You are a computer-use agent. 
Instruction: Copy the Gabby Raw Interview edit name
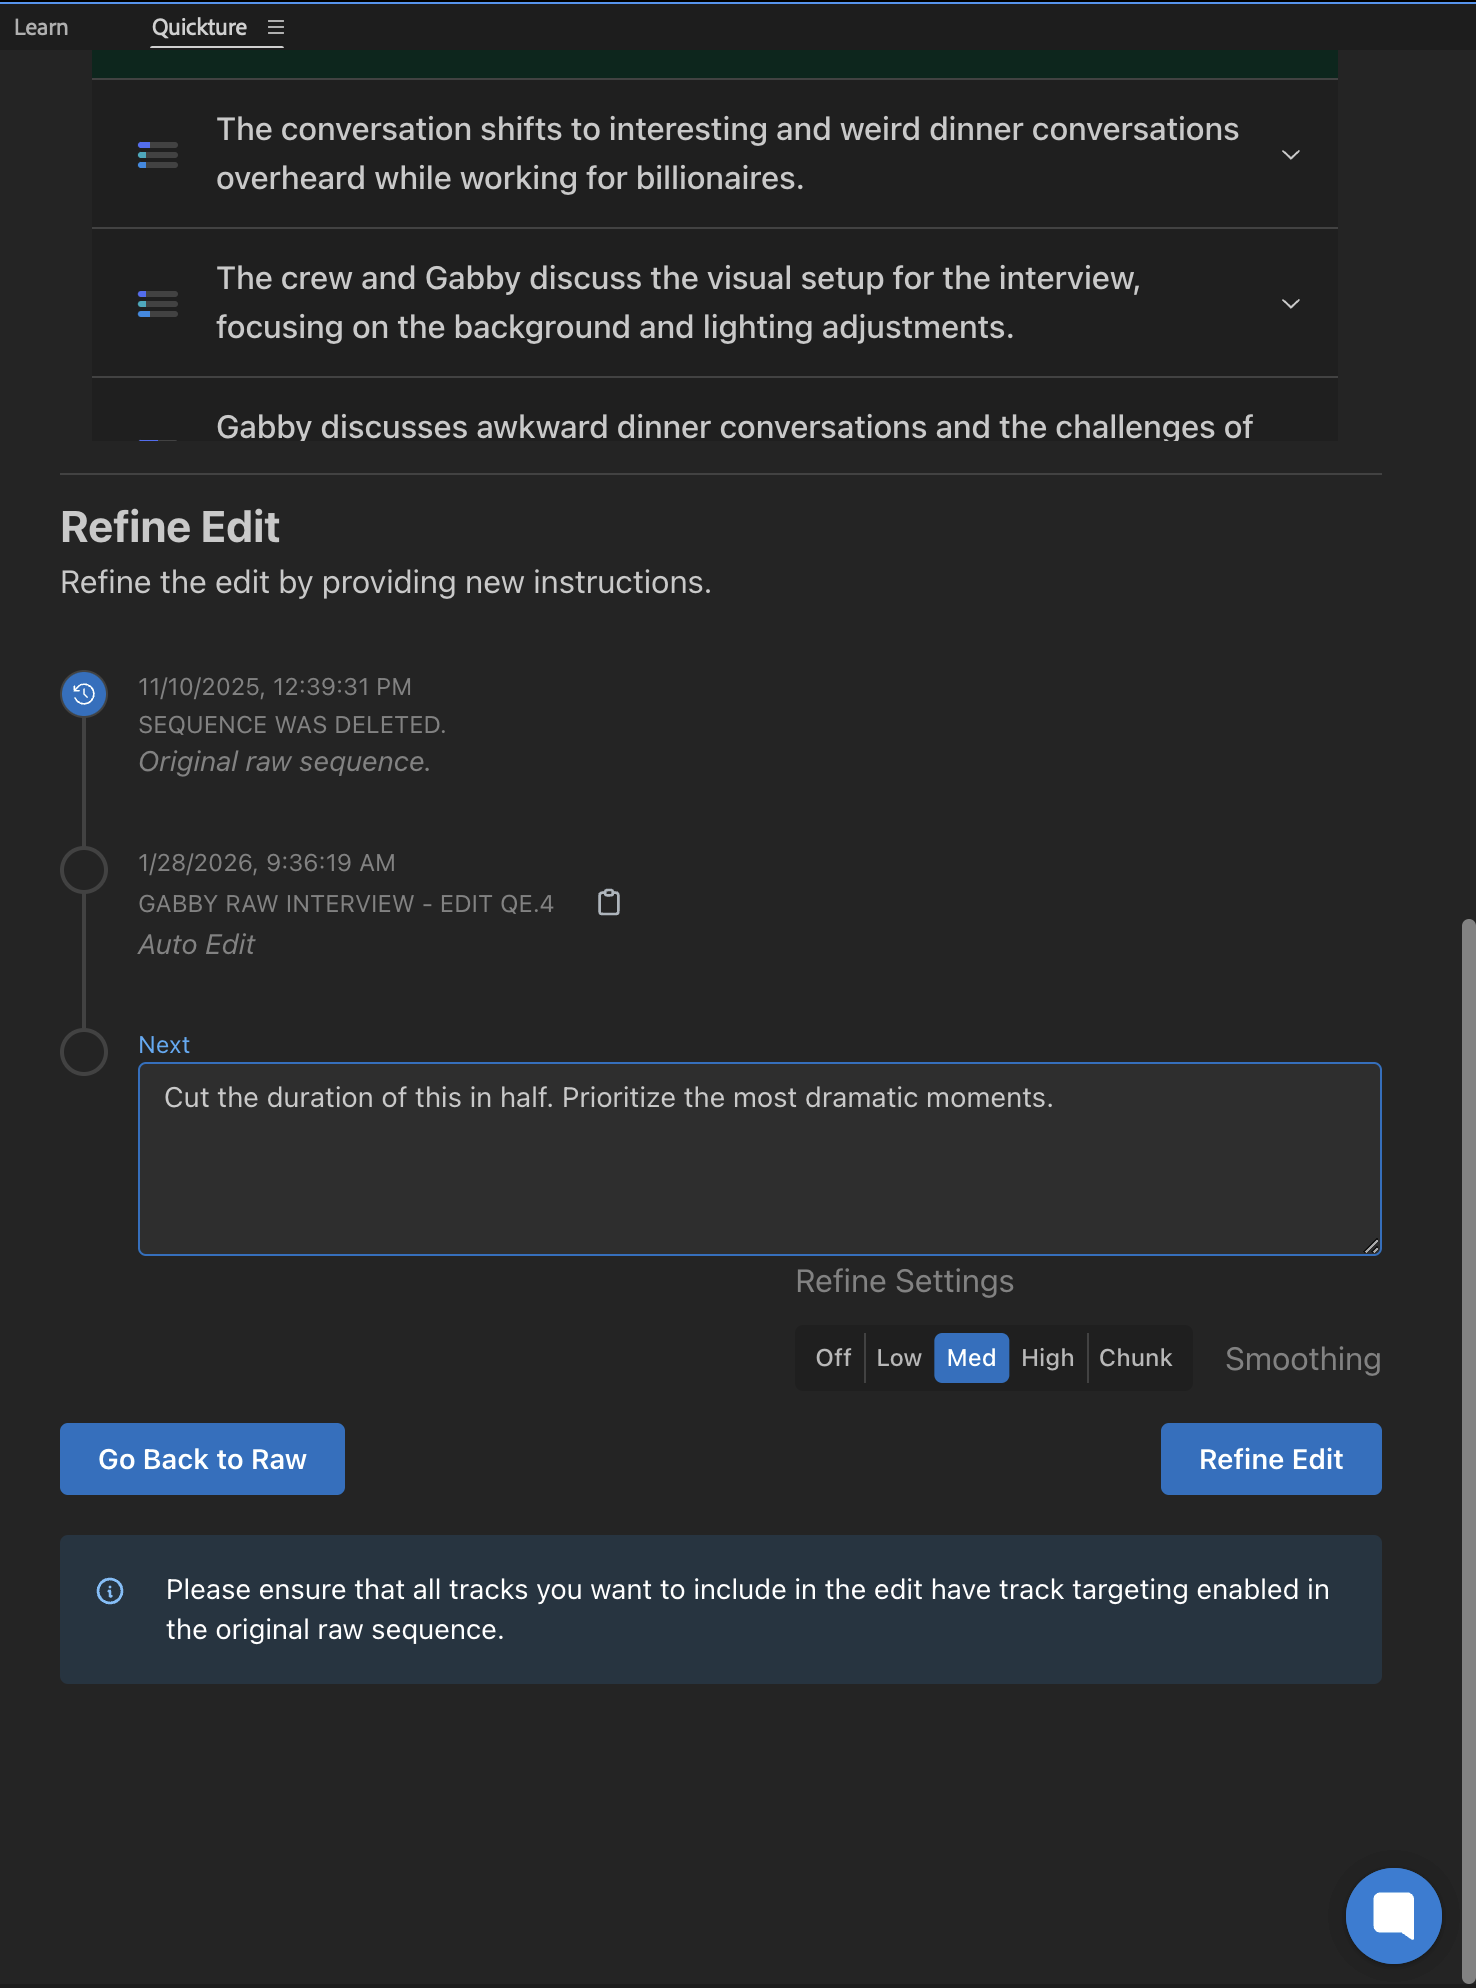pos(609,903)
